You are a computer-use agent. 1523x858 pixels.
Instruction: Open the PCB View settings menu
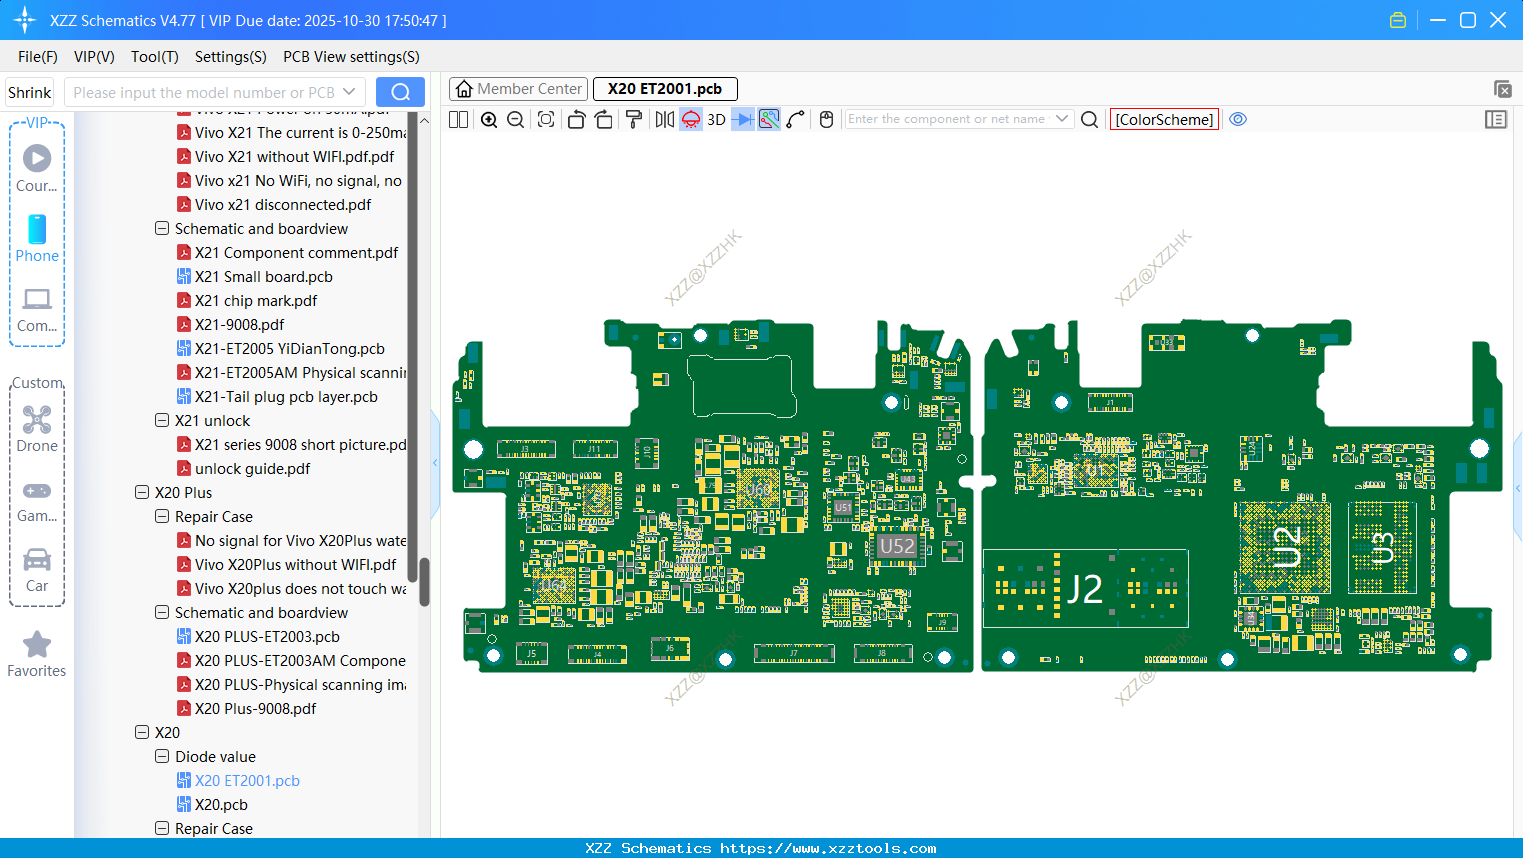tap(351, 57)
